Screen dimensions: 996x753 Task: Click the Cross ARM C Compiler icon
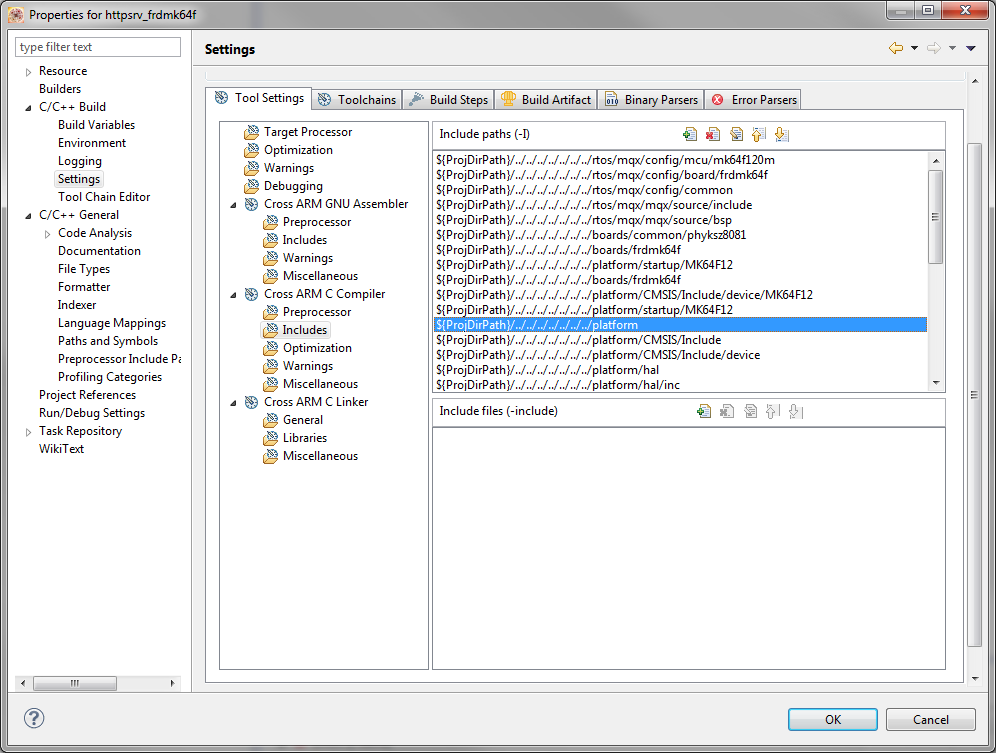click(252, 294)
